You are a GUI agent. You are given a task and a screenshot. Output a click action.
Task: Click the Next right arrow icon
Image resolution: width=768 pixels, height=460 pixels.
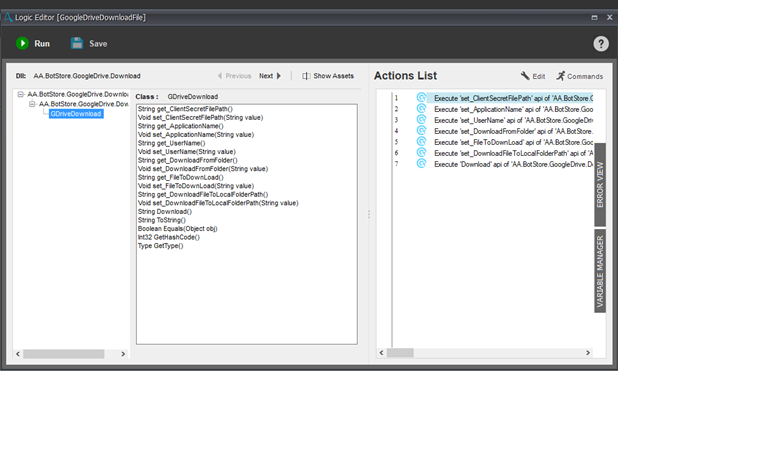pos(279,76)
